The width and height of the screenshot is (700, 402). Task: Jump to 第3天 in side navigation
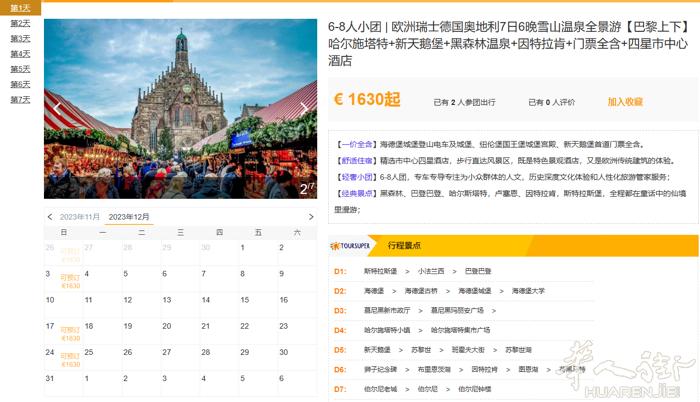point(20,38)
